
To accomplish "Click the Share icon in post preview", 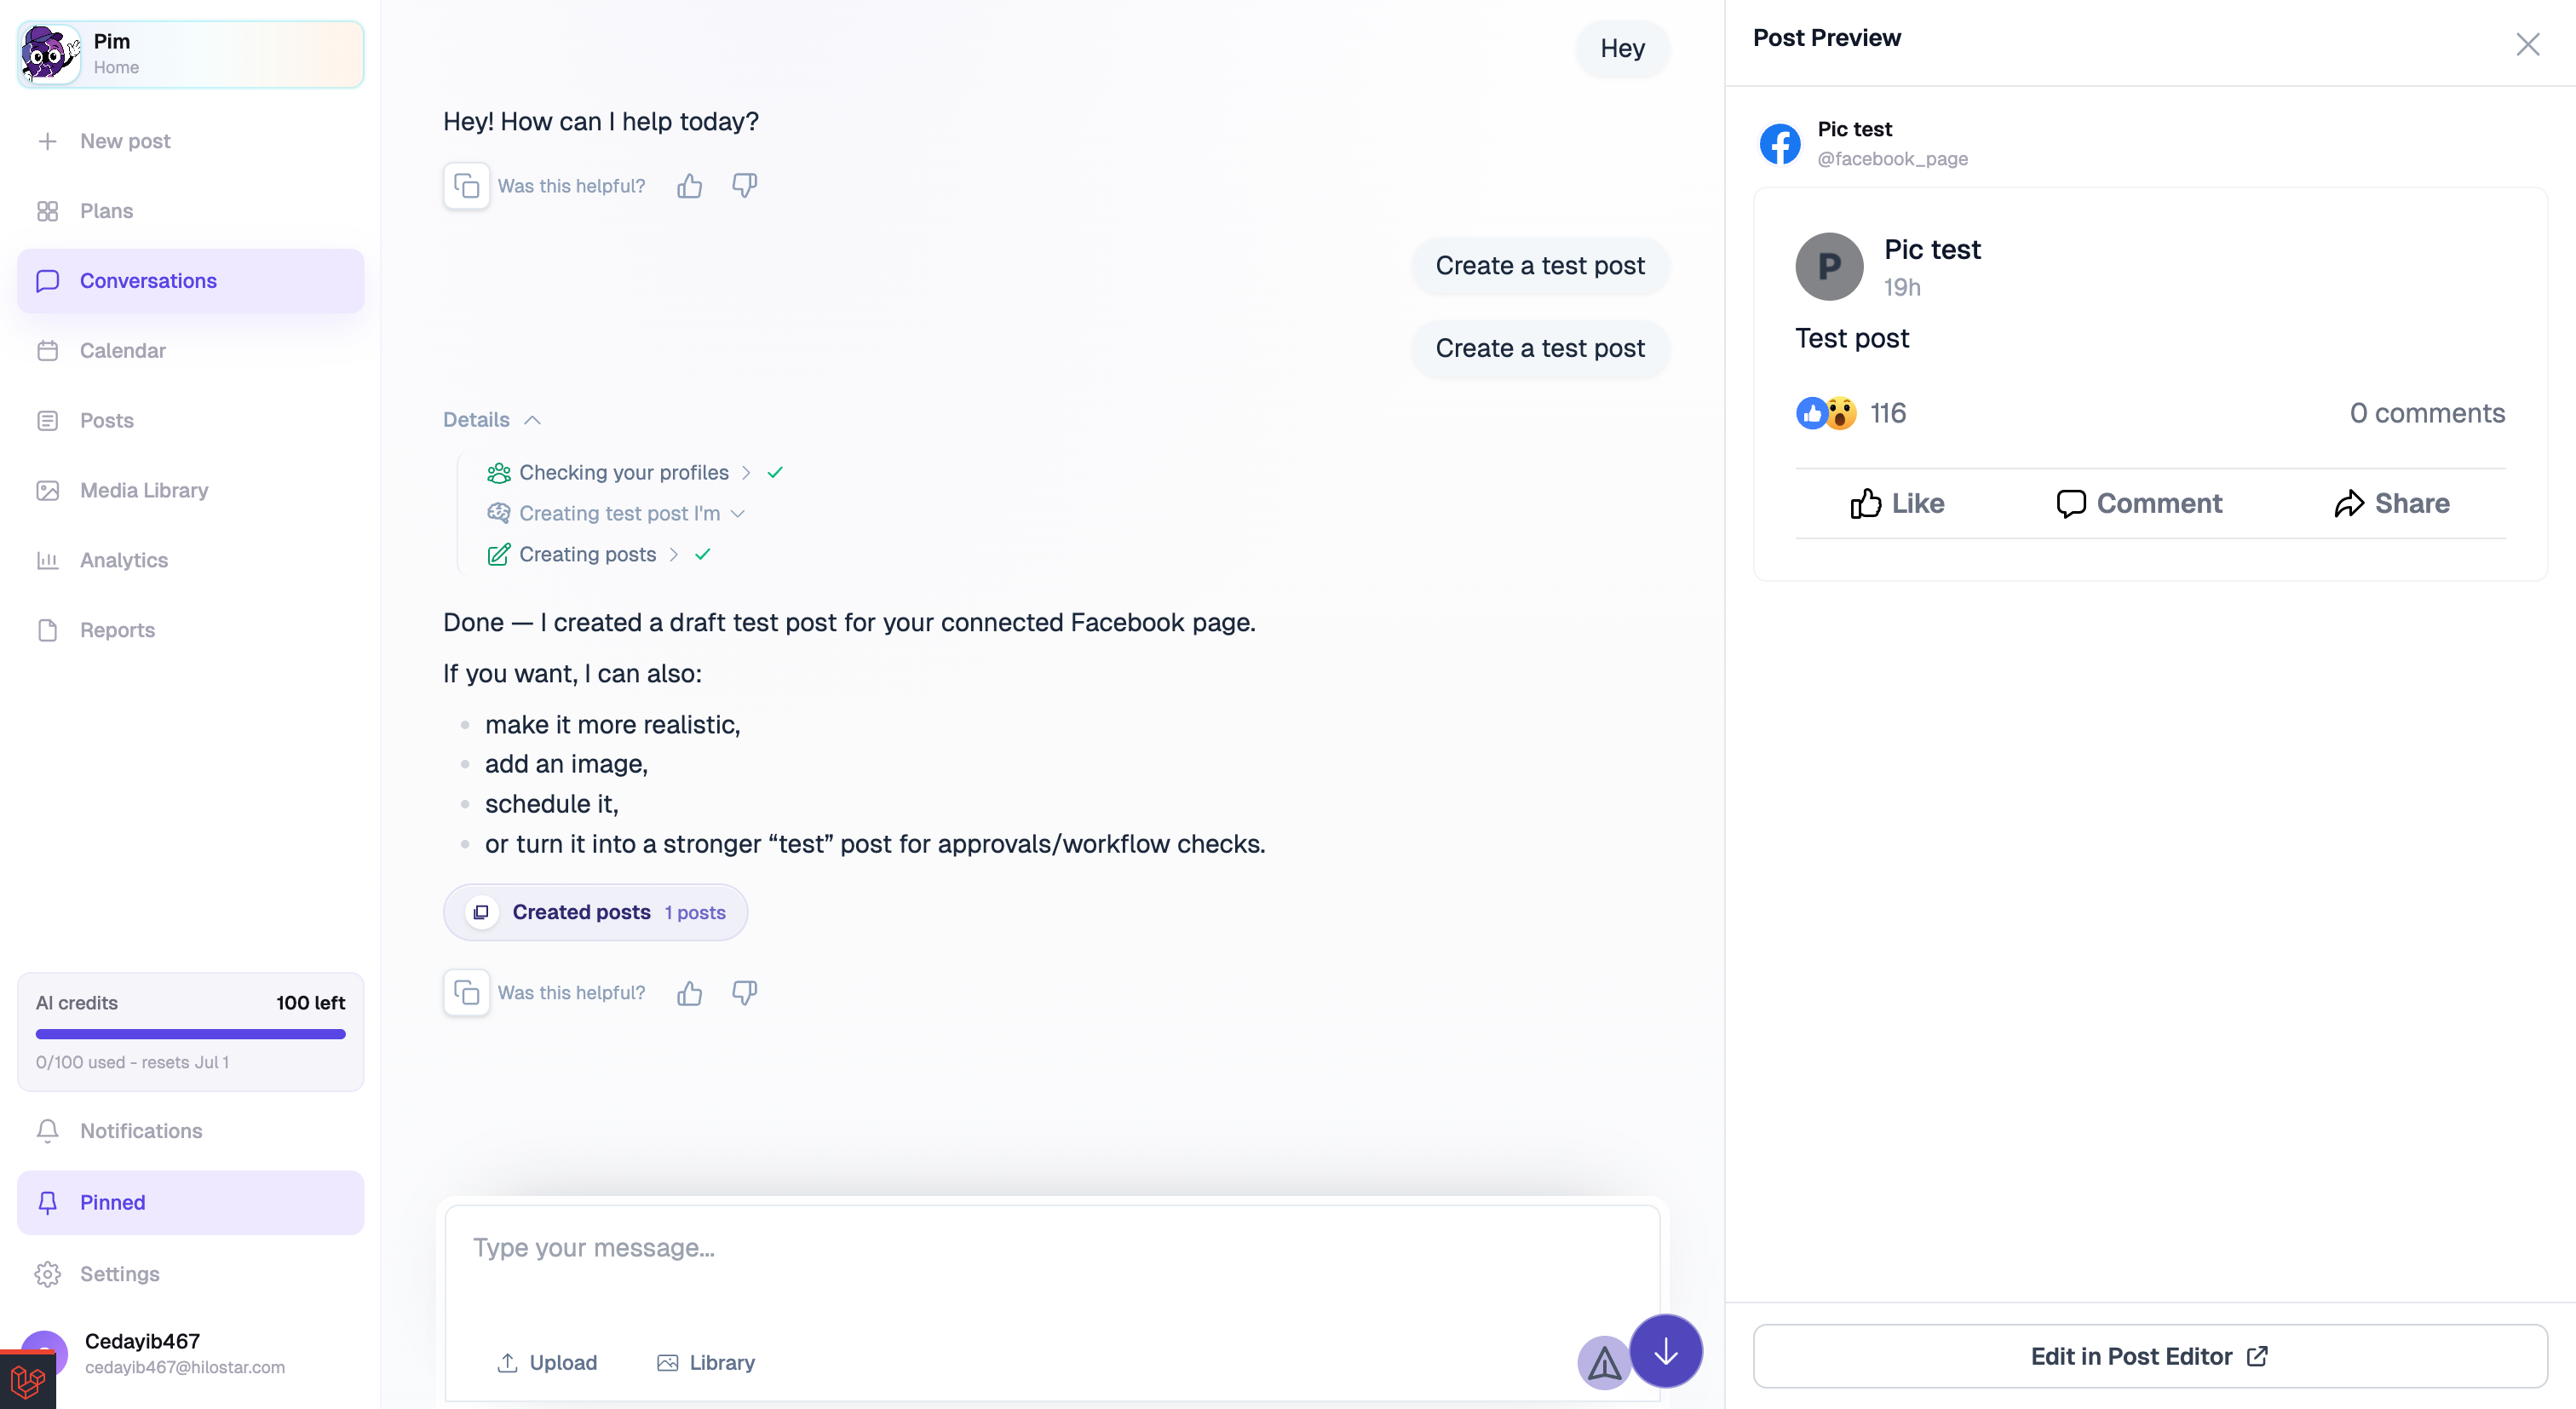I will 2349,503.
